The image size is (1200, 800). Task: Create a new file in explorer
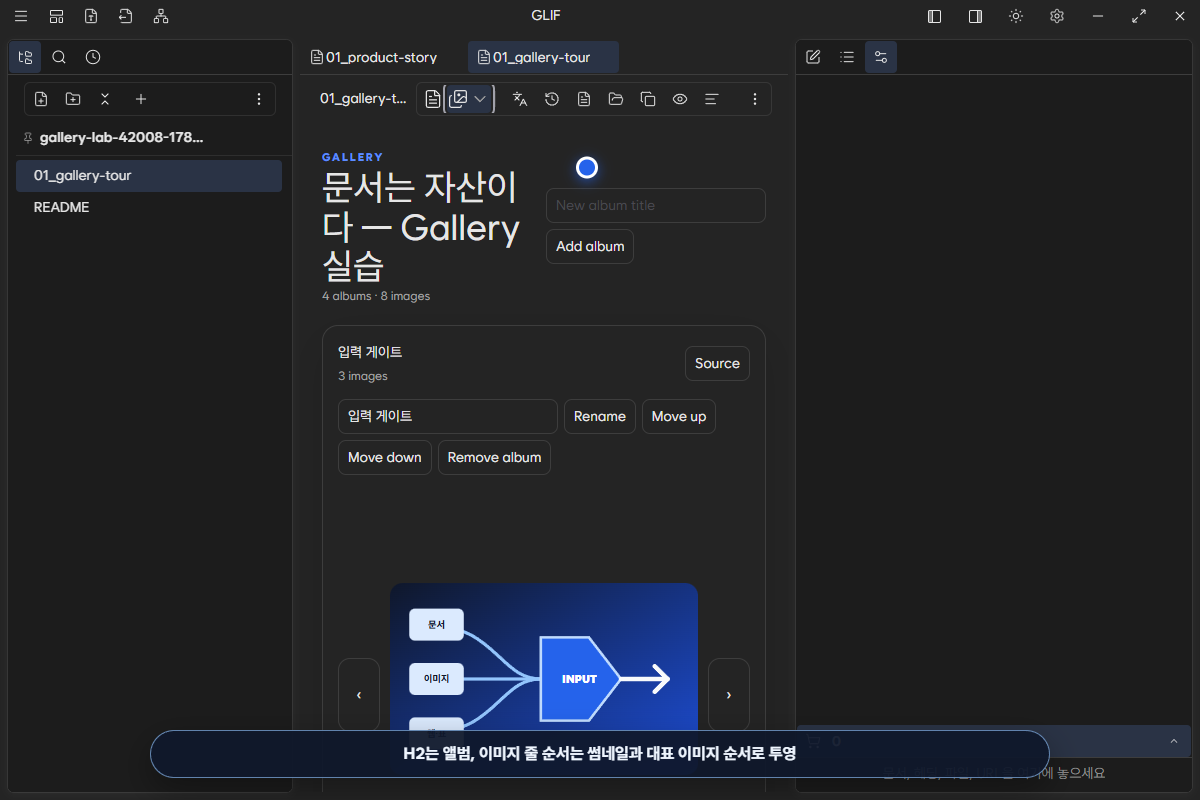[x=41, y=99]
